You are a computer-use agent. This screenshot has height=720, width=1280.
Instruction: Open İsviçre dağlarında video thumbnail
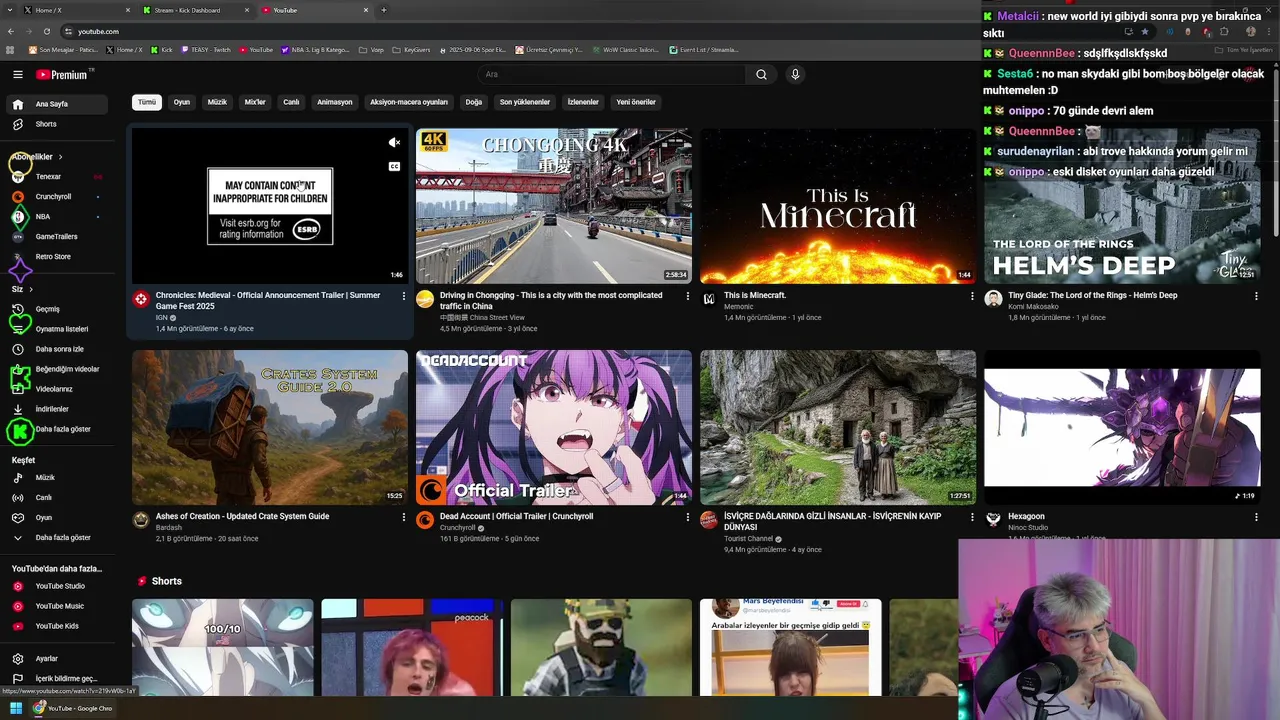(838, 427)
